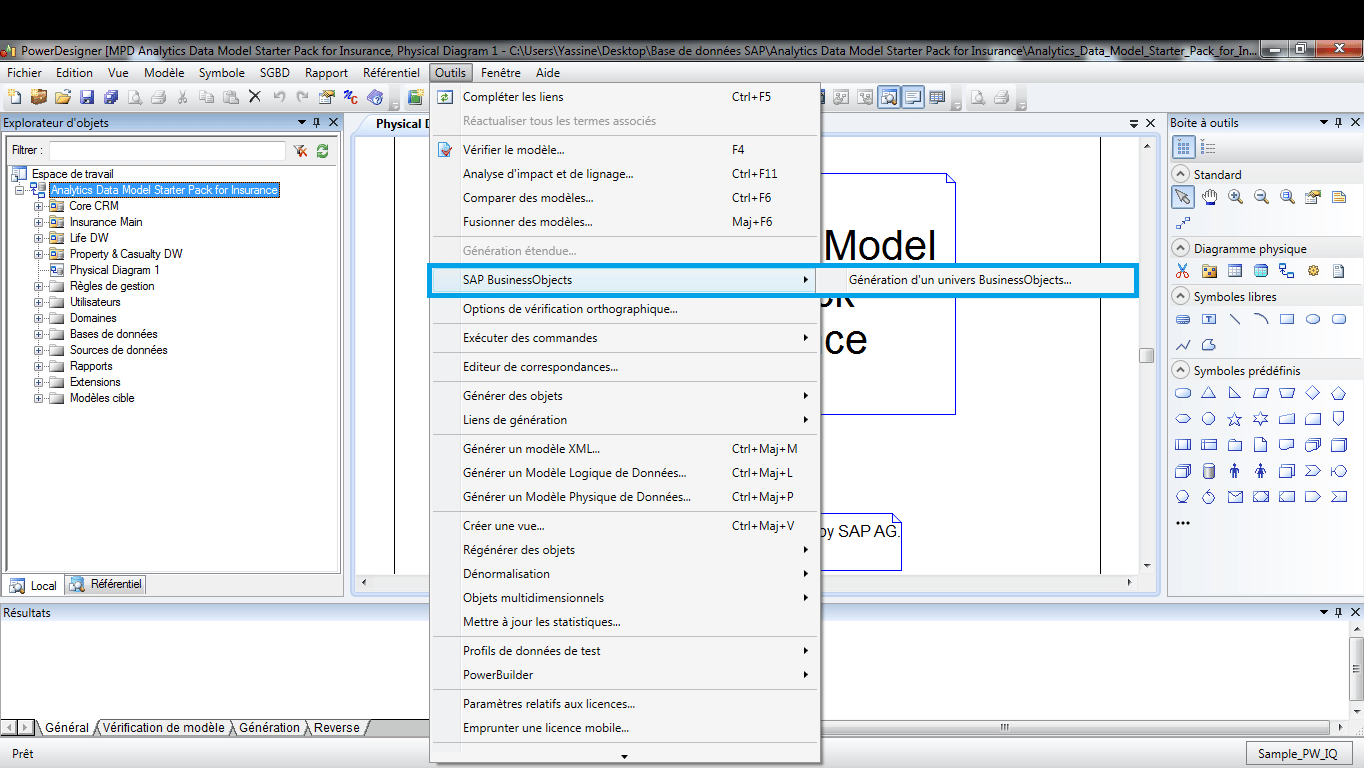The height and width of the screenshot is (768, 1364).
Task: Click the Sample_PW_IQ status bar button
Action: click(x=1299, y=754)
